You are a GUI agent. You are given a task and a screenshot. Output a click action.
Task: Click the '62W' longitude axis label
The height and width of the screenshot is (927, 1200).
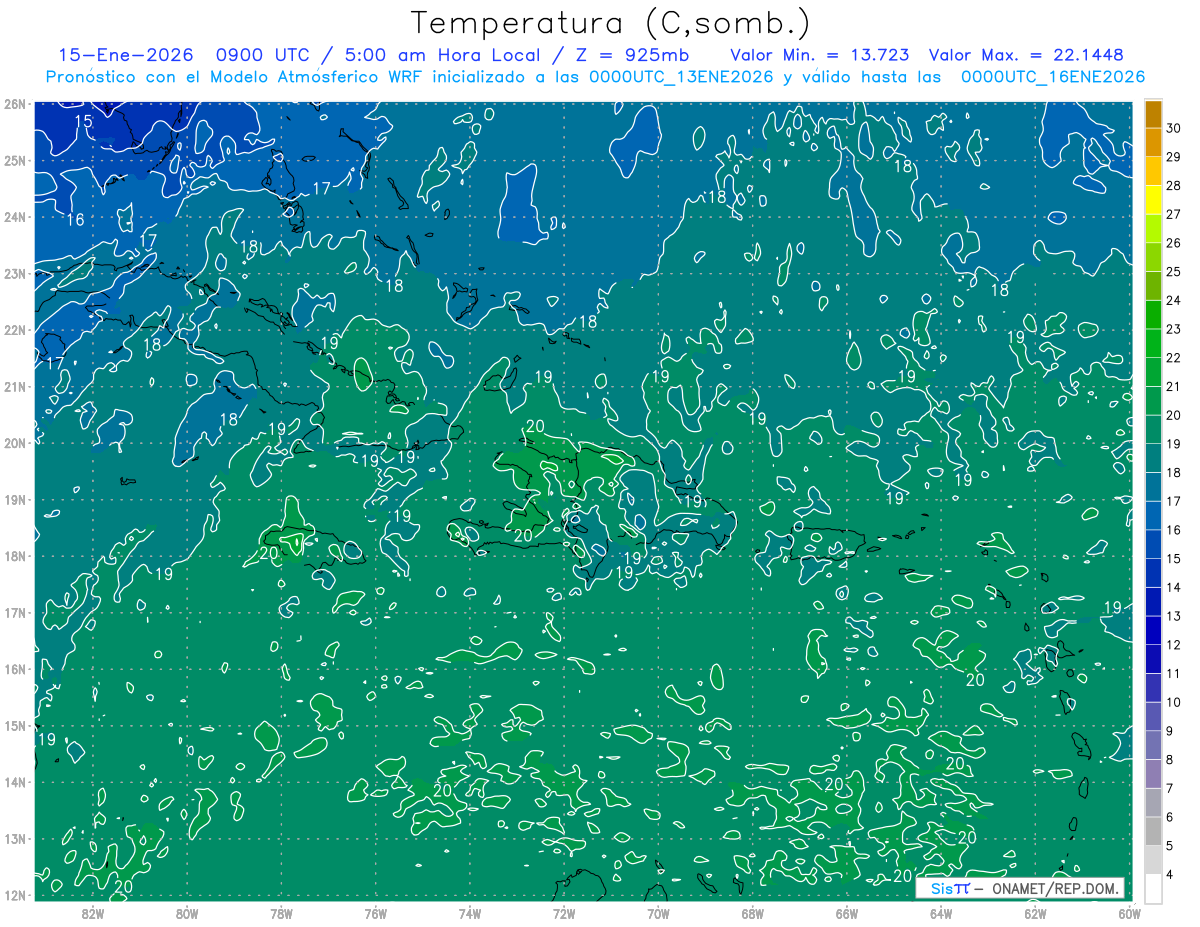point(1035,913)
